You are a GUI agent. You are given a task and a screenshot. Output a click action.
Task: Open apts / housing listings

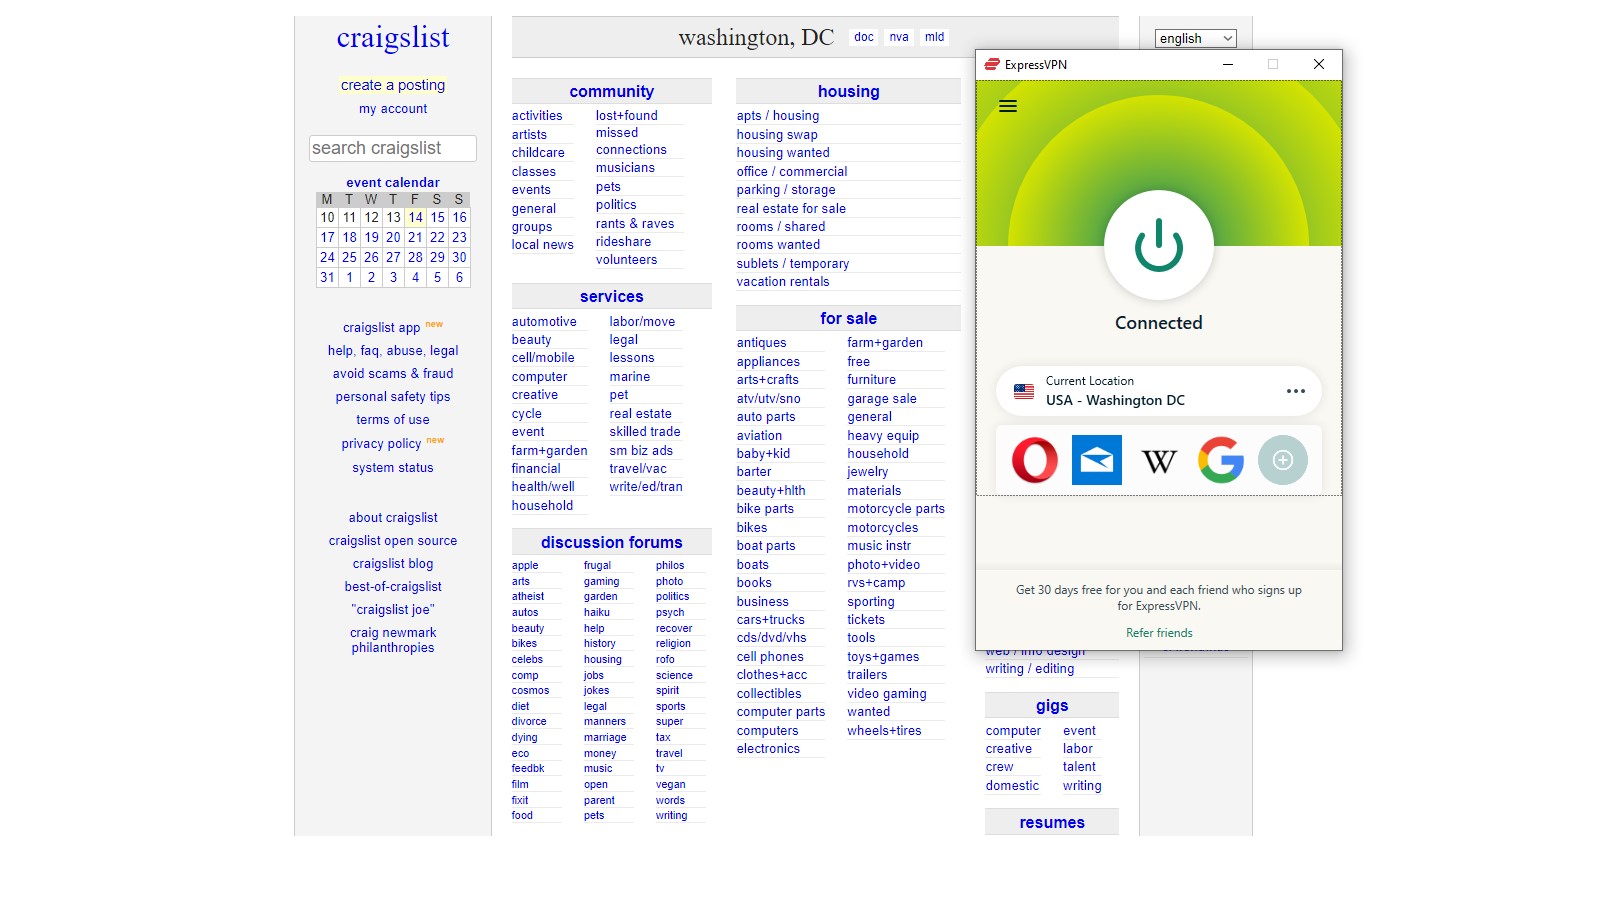tap(778, 116)
